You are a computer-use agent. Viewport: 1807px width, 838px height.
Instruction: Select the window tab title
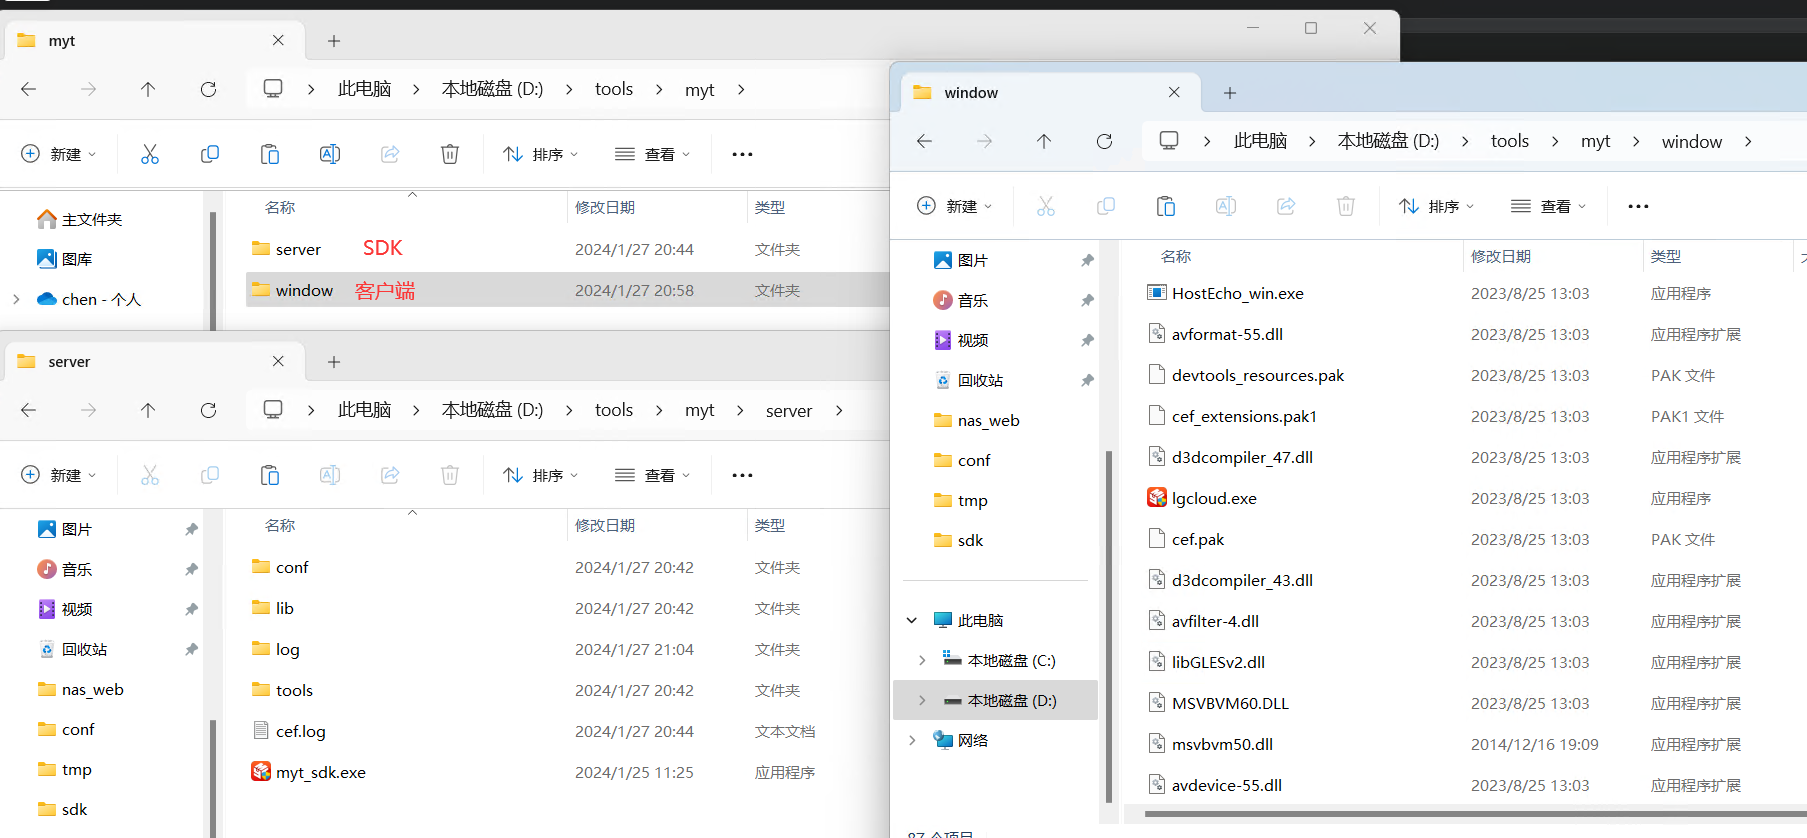(971, 92)
